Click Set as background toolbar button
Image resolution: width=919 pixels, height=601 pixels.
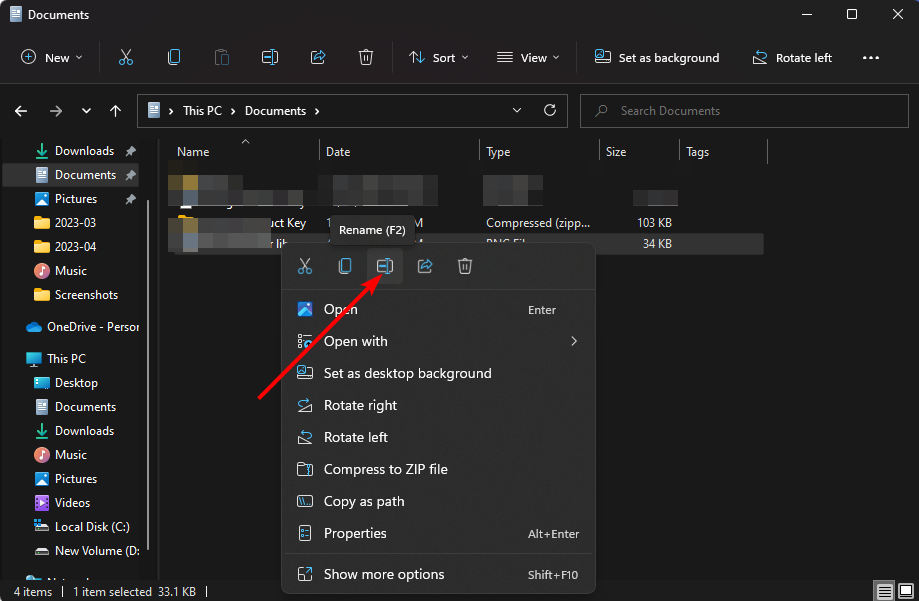click(657, 57)
